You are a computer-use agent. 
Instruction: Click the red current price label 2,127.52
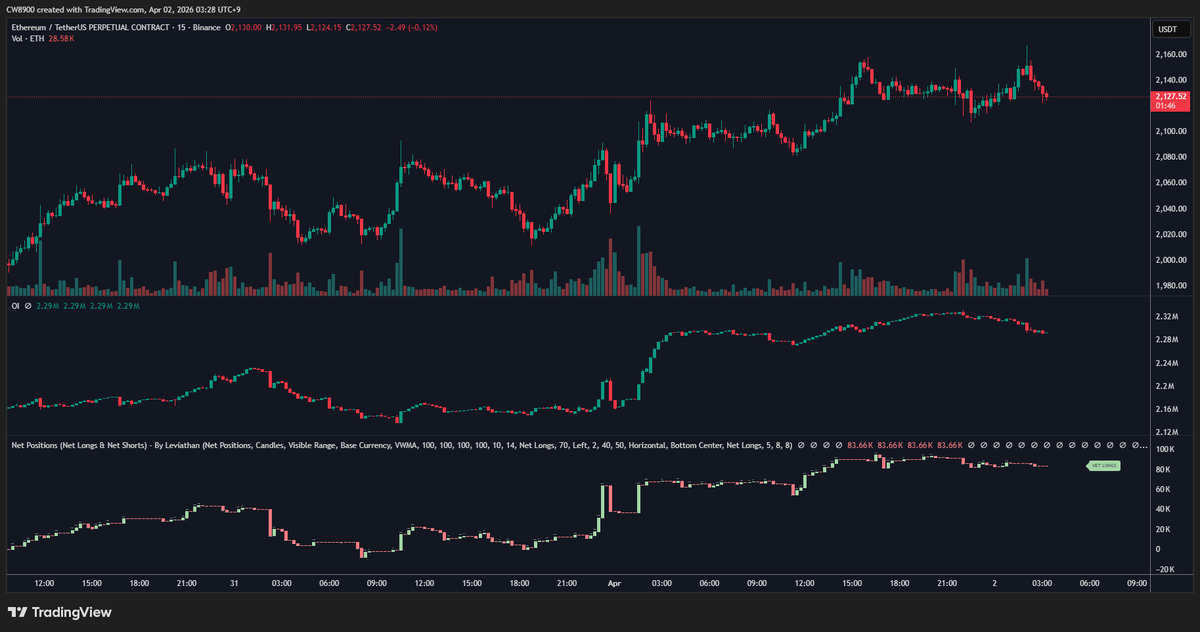click(x=1169, y=97)
